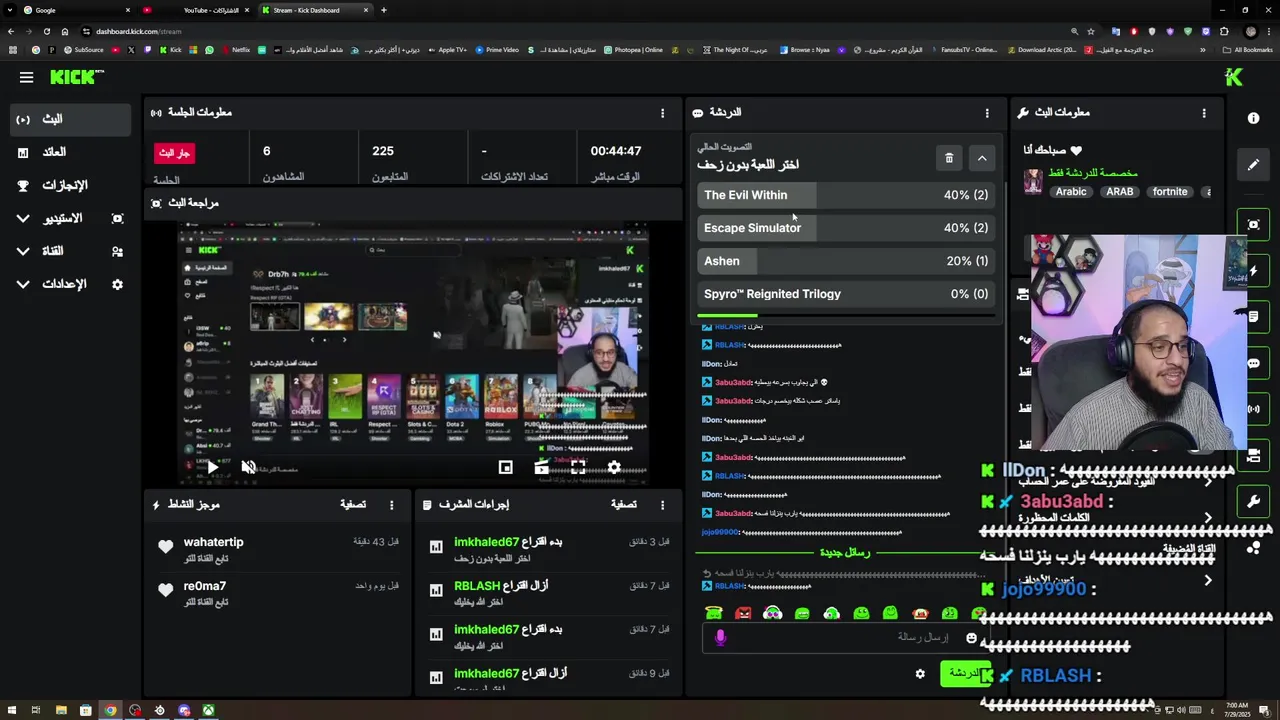Image resolution: width=1280 pixels, height=720 pixels.
Task: Click the green Kick logo at top right
Action: (1234, 77)
